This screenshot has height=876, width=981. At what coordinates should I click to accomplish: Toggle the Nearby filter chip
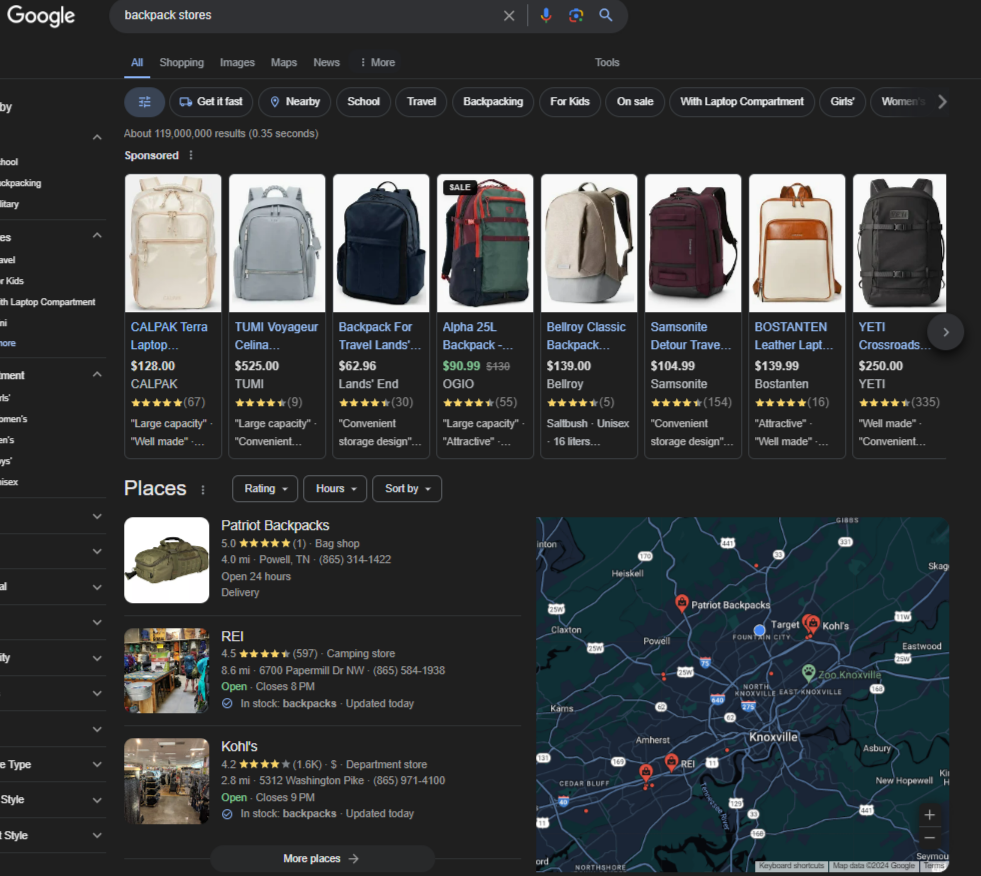click(x=295, y=102)
